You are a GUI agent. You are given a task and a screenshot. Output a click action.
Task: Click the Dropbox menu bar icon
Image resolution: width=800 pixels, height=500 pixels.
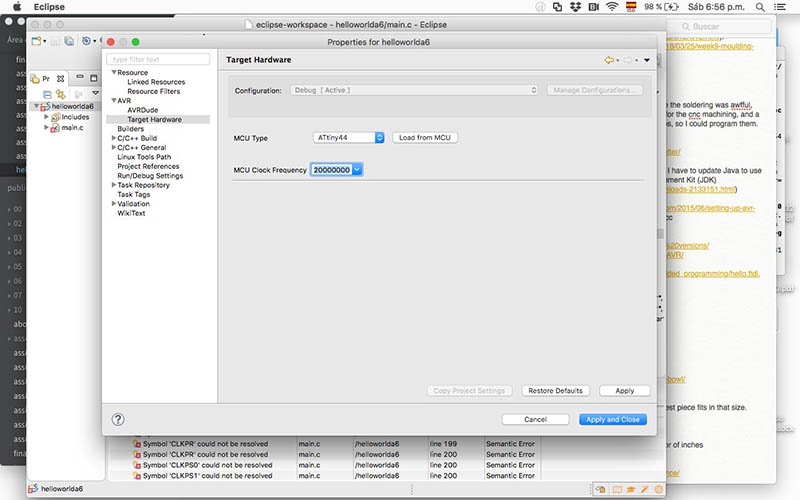pyautogui.click(x=576, y=7)
